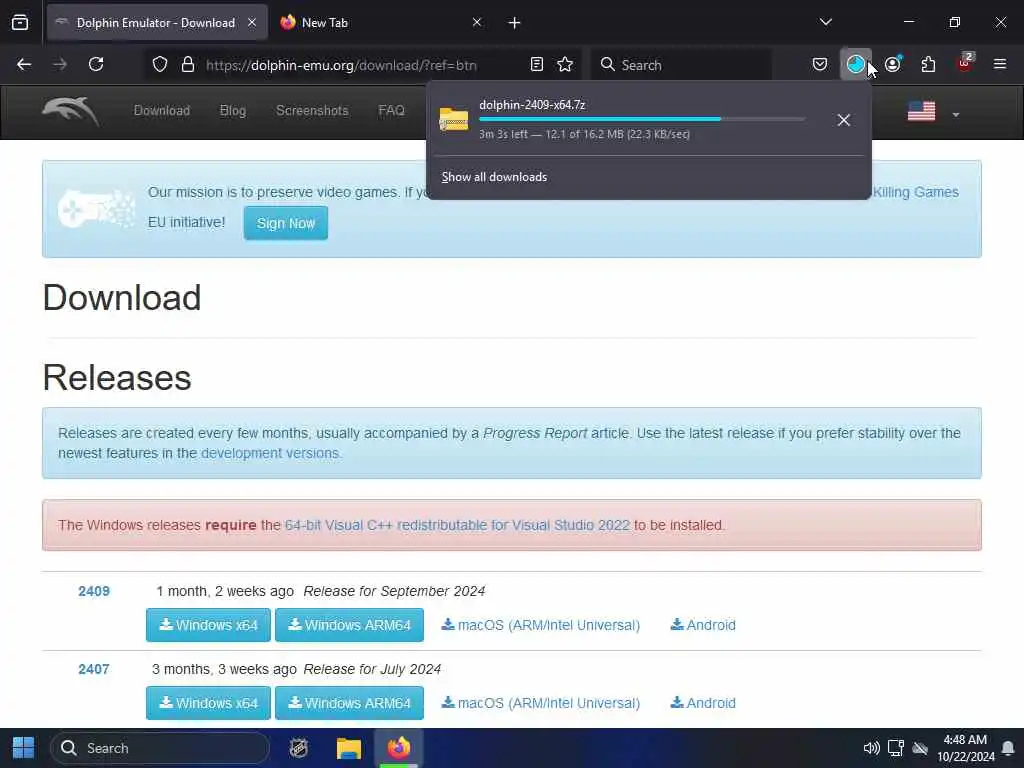Open Save to Pocket icon

point(820,64)
